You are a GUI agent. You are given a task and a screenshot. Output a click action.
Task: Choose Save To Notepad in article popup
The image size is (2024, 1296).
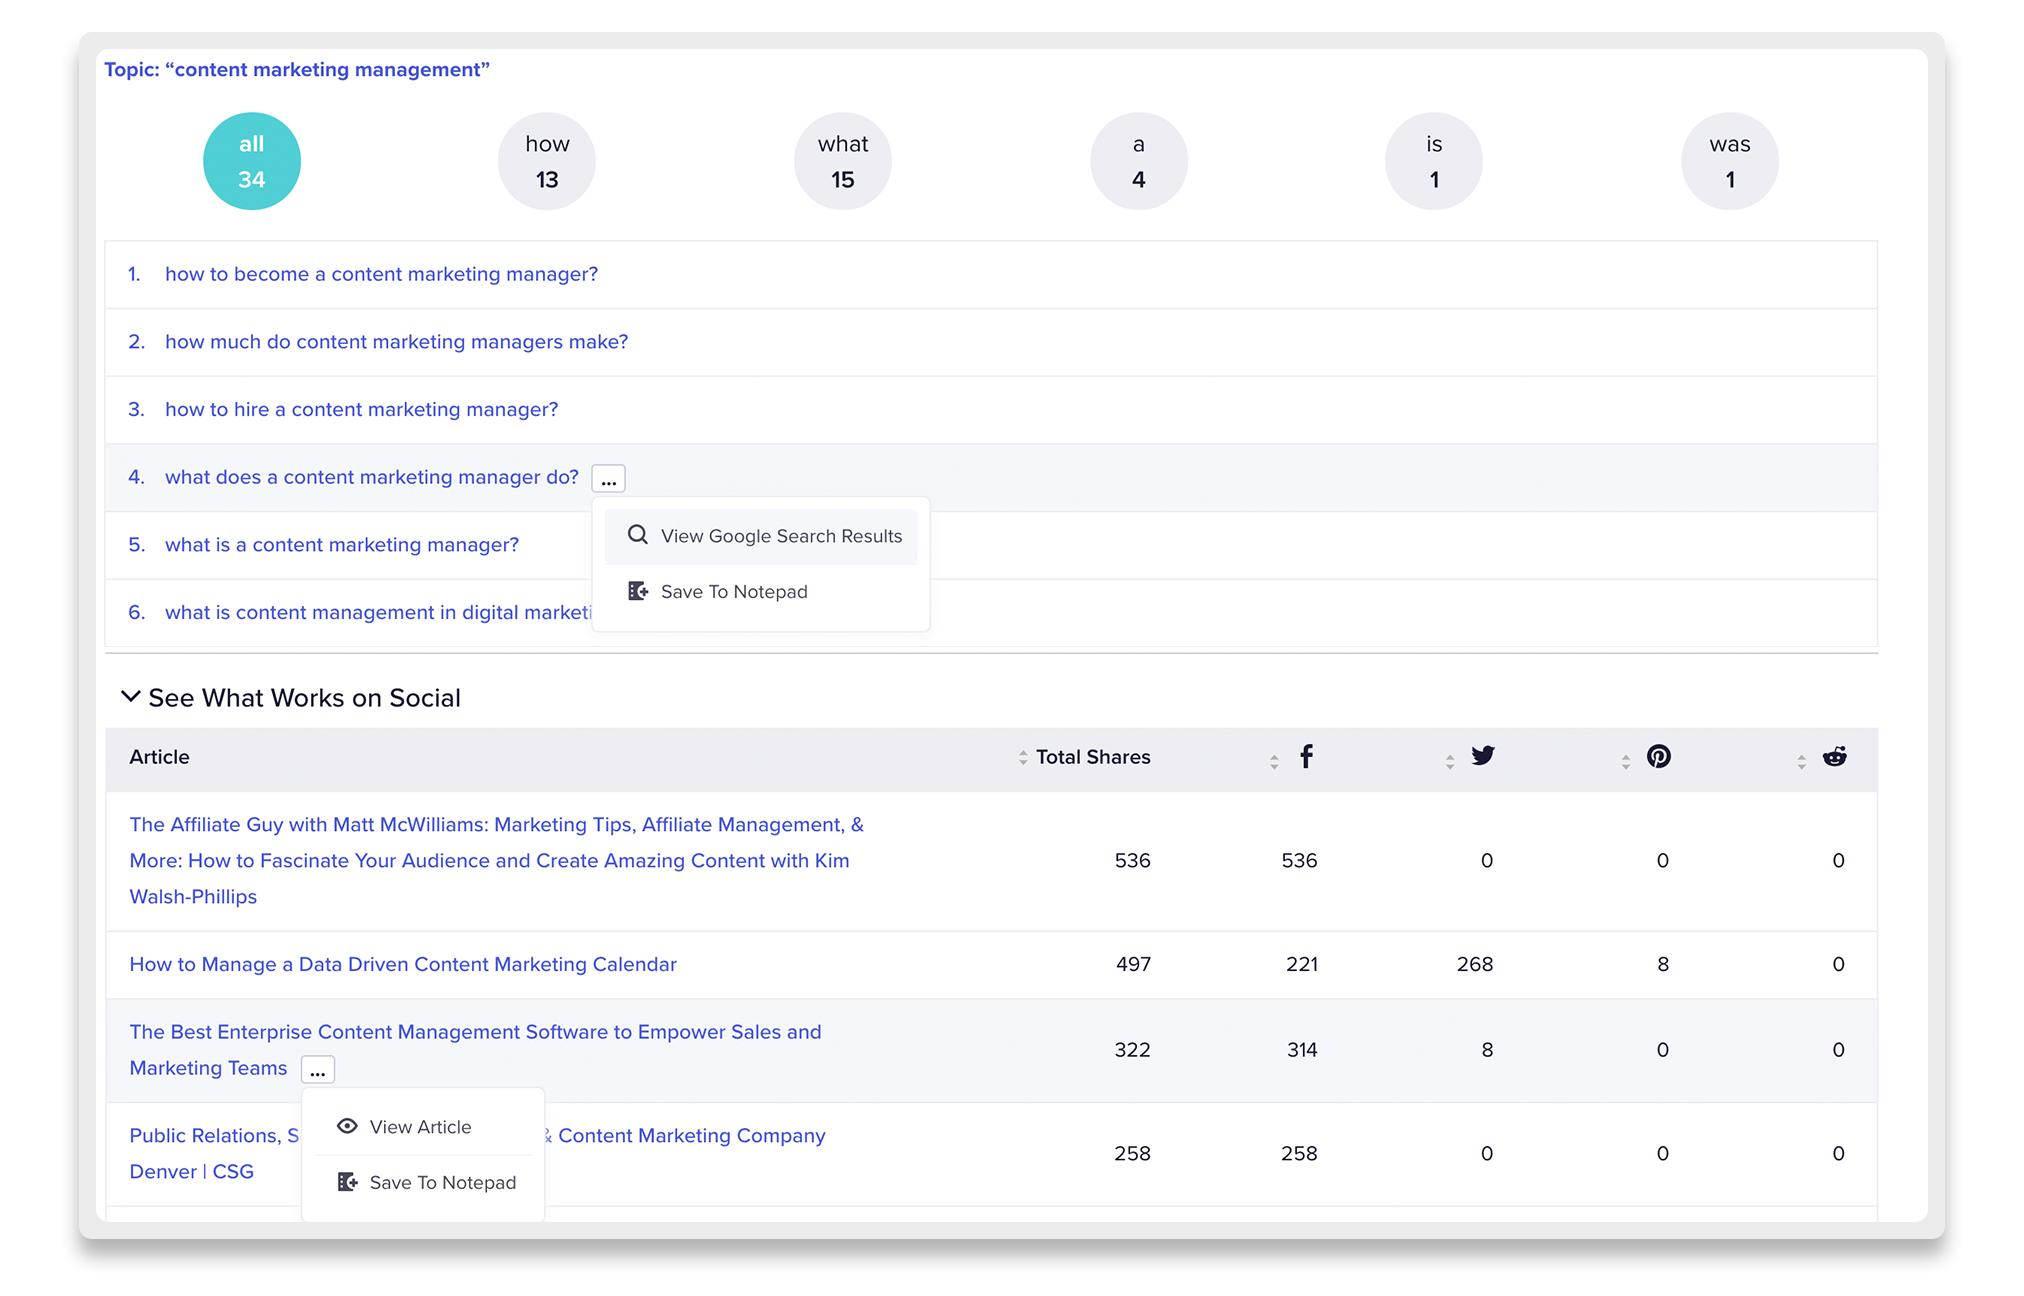423,1183
